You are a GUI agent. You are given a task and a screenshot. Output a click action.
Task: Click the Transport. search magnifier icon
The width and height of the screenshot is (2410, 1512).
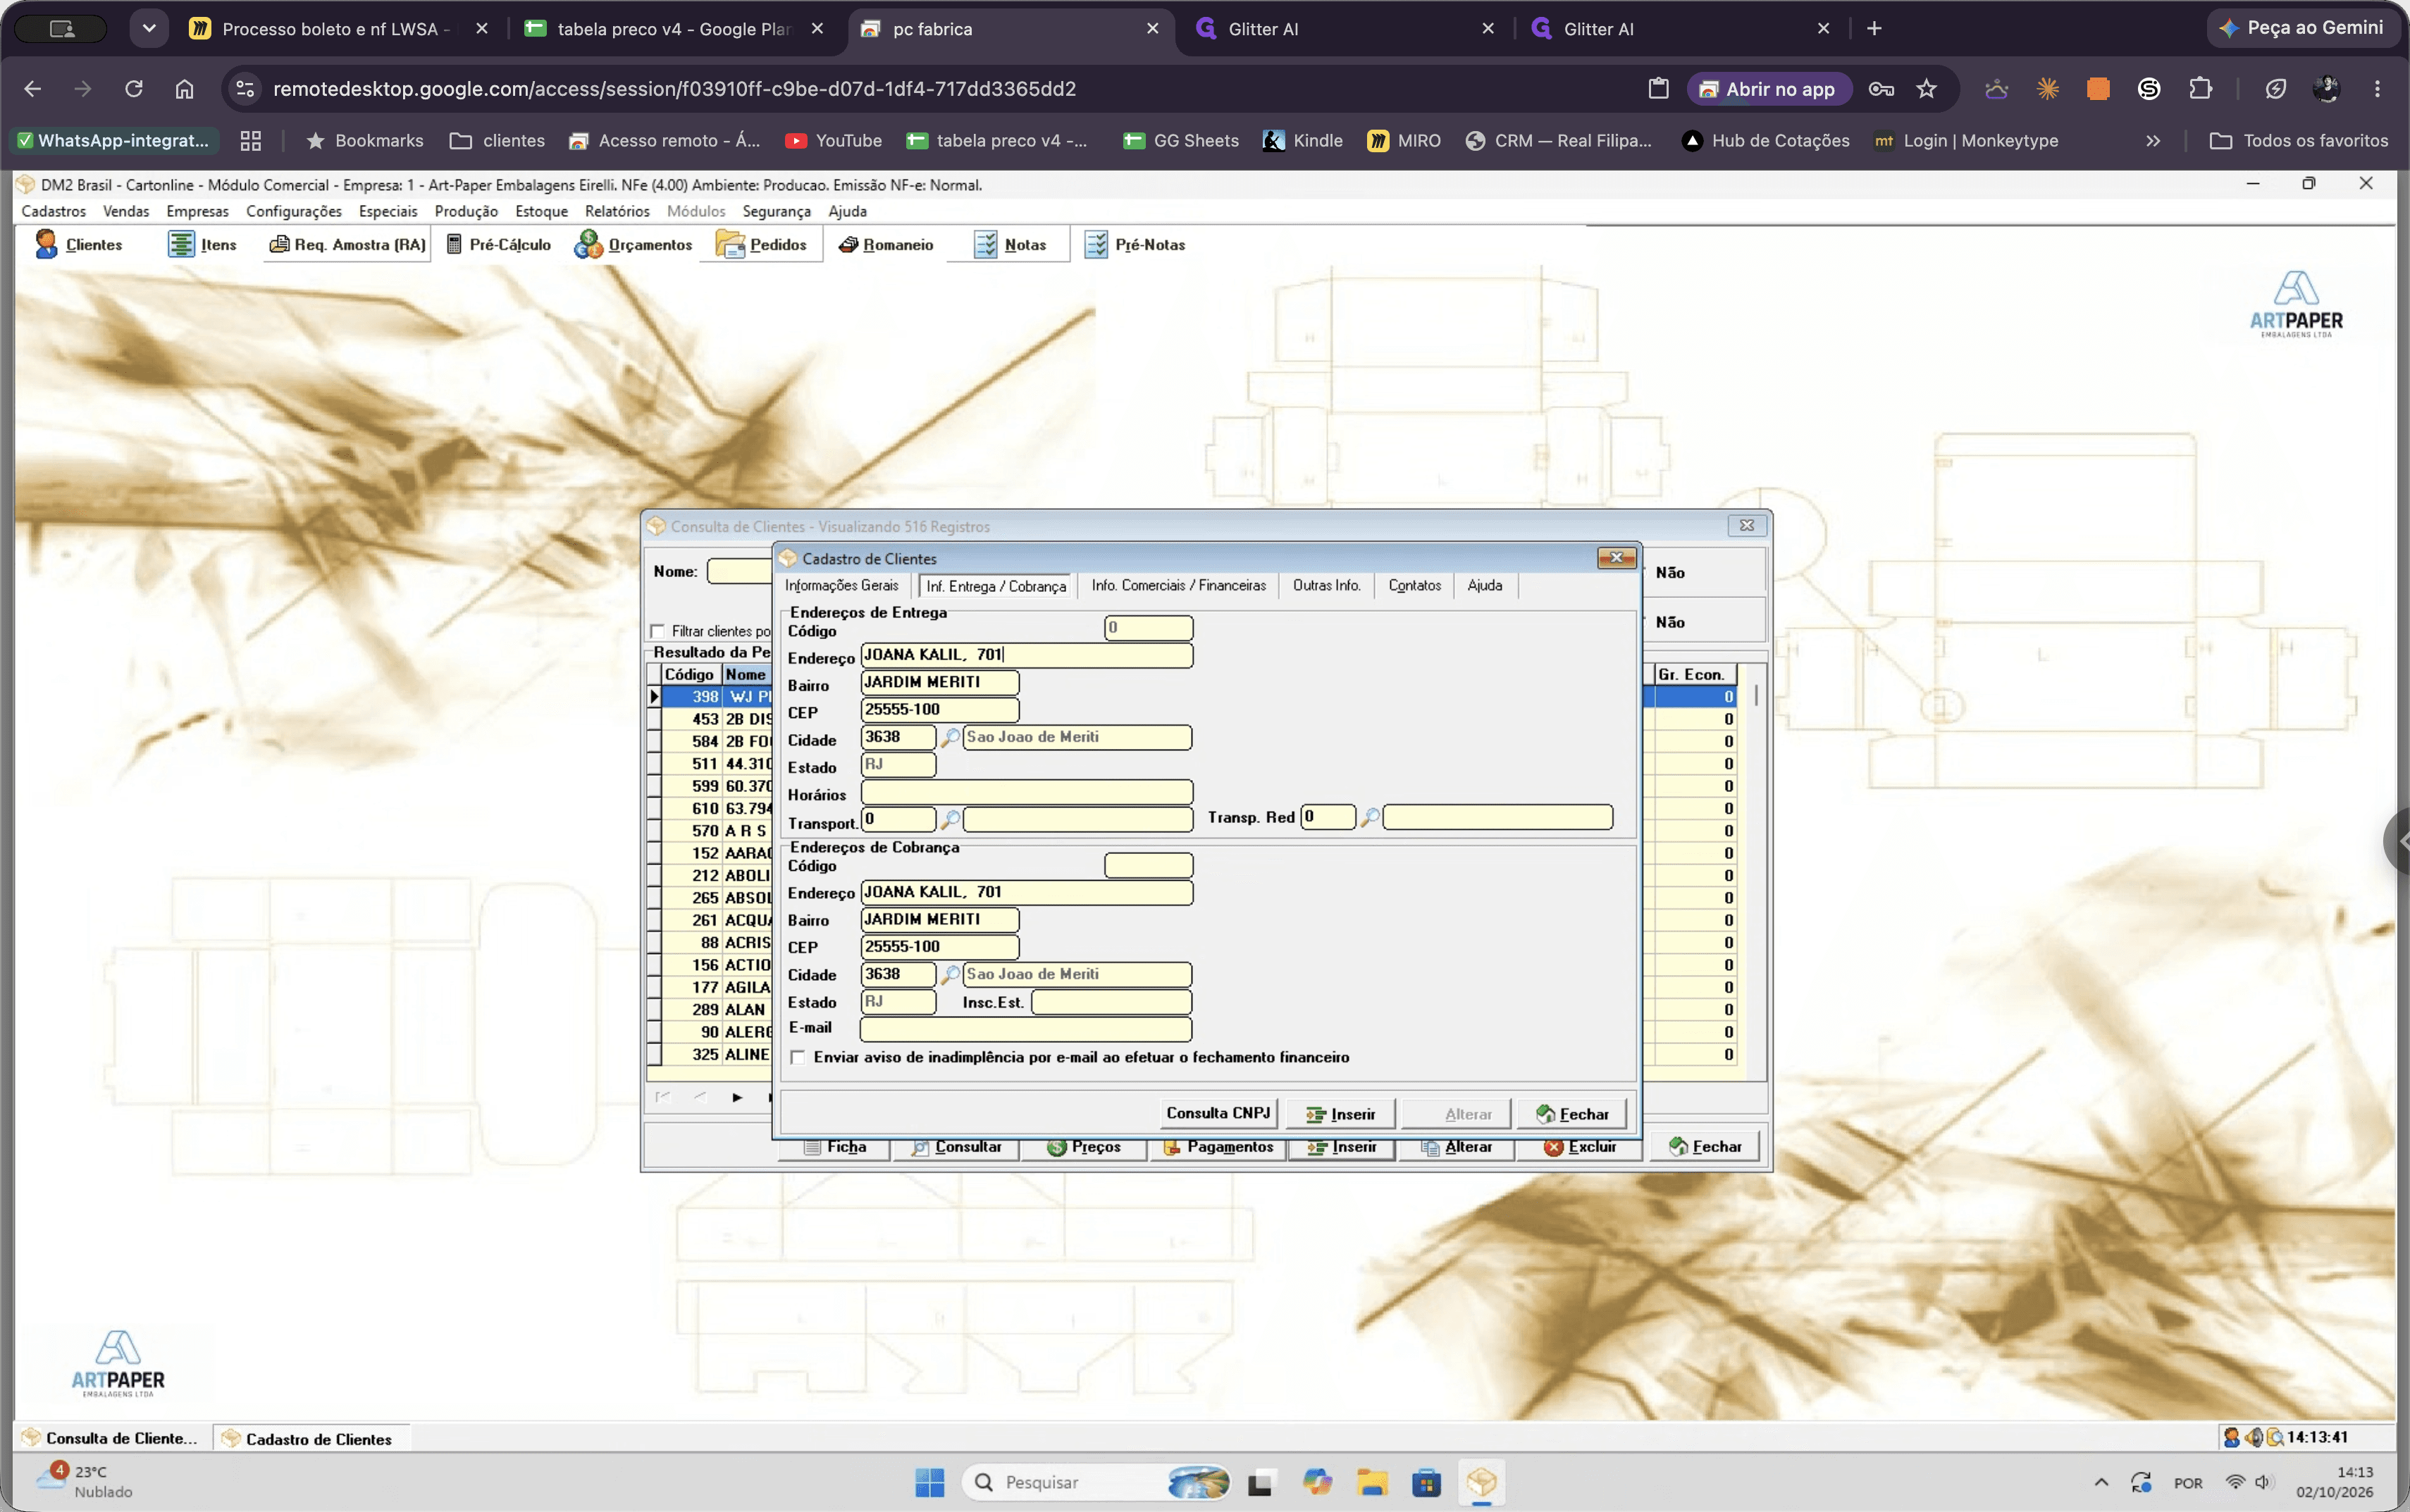[950, 820]
